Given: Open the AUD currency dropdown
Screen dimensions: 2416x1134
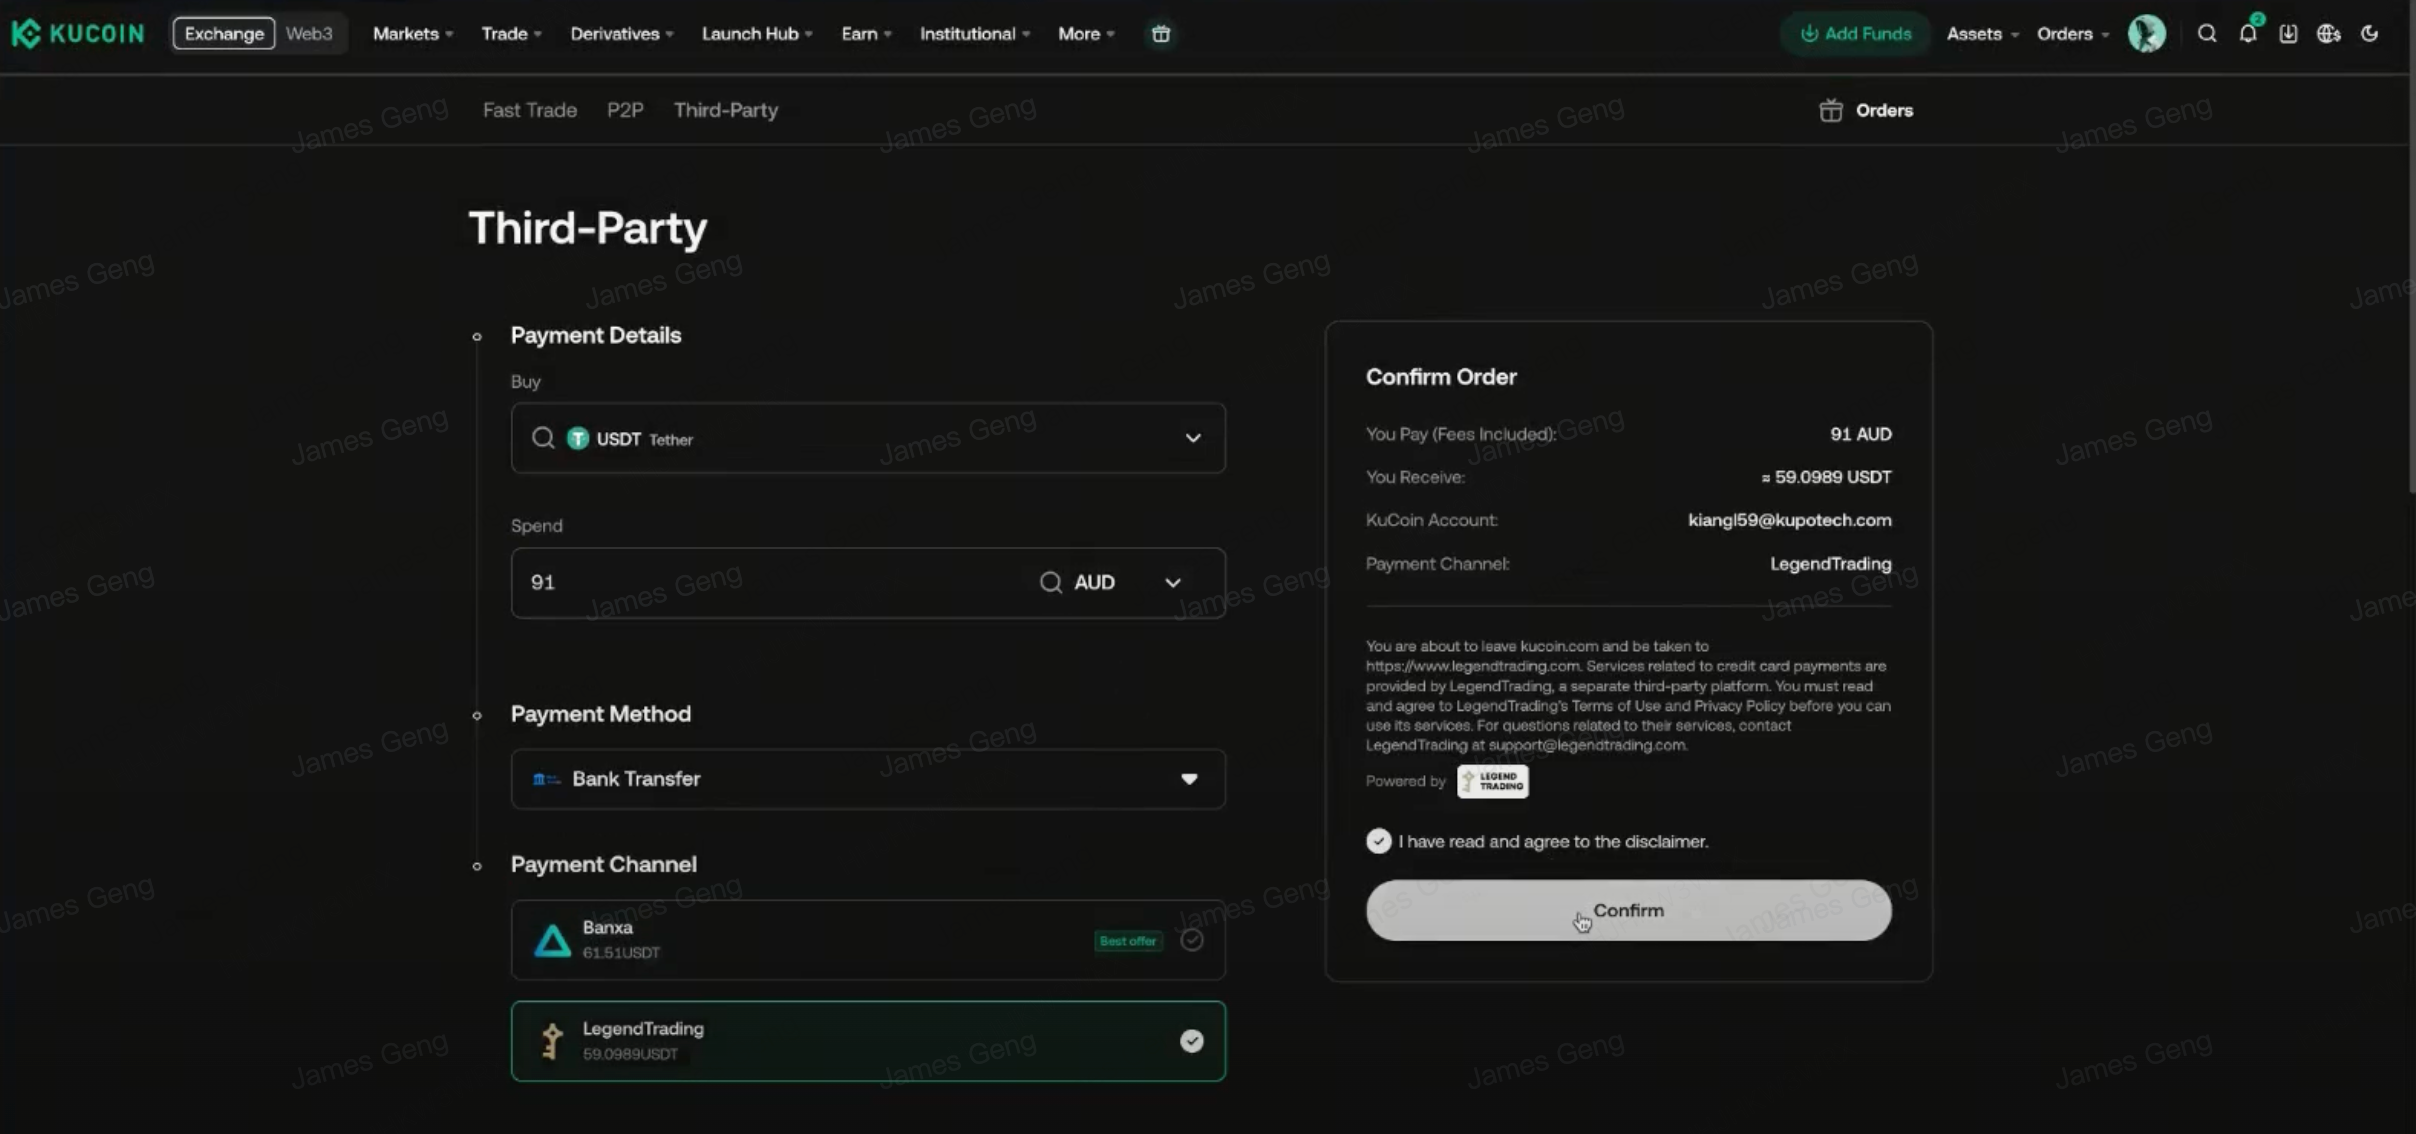Looking at the screenshot, I should [1111, 582].
